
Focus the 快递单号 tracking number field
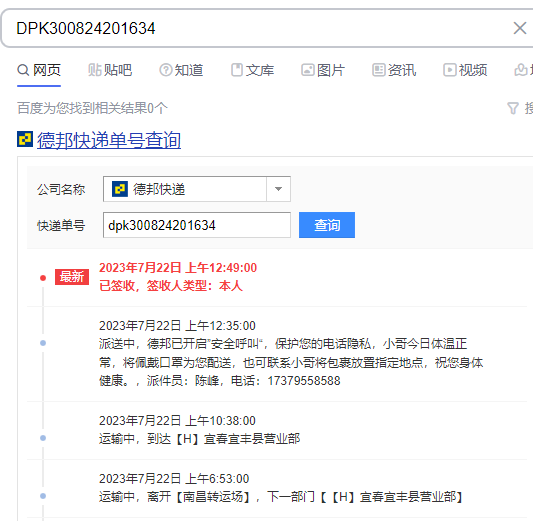(x=197, y=225)
